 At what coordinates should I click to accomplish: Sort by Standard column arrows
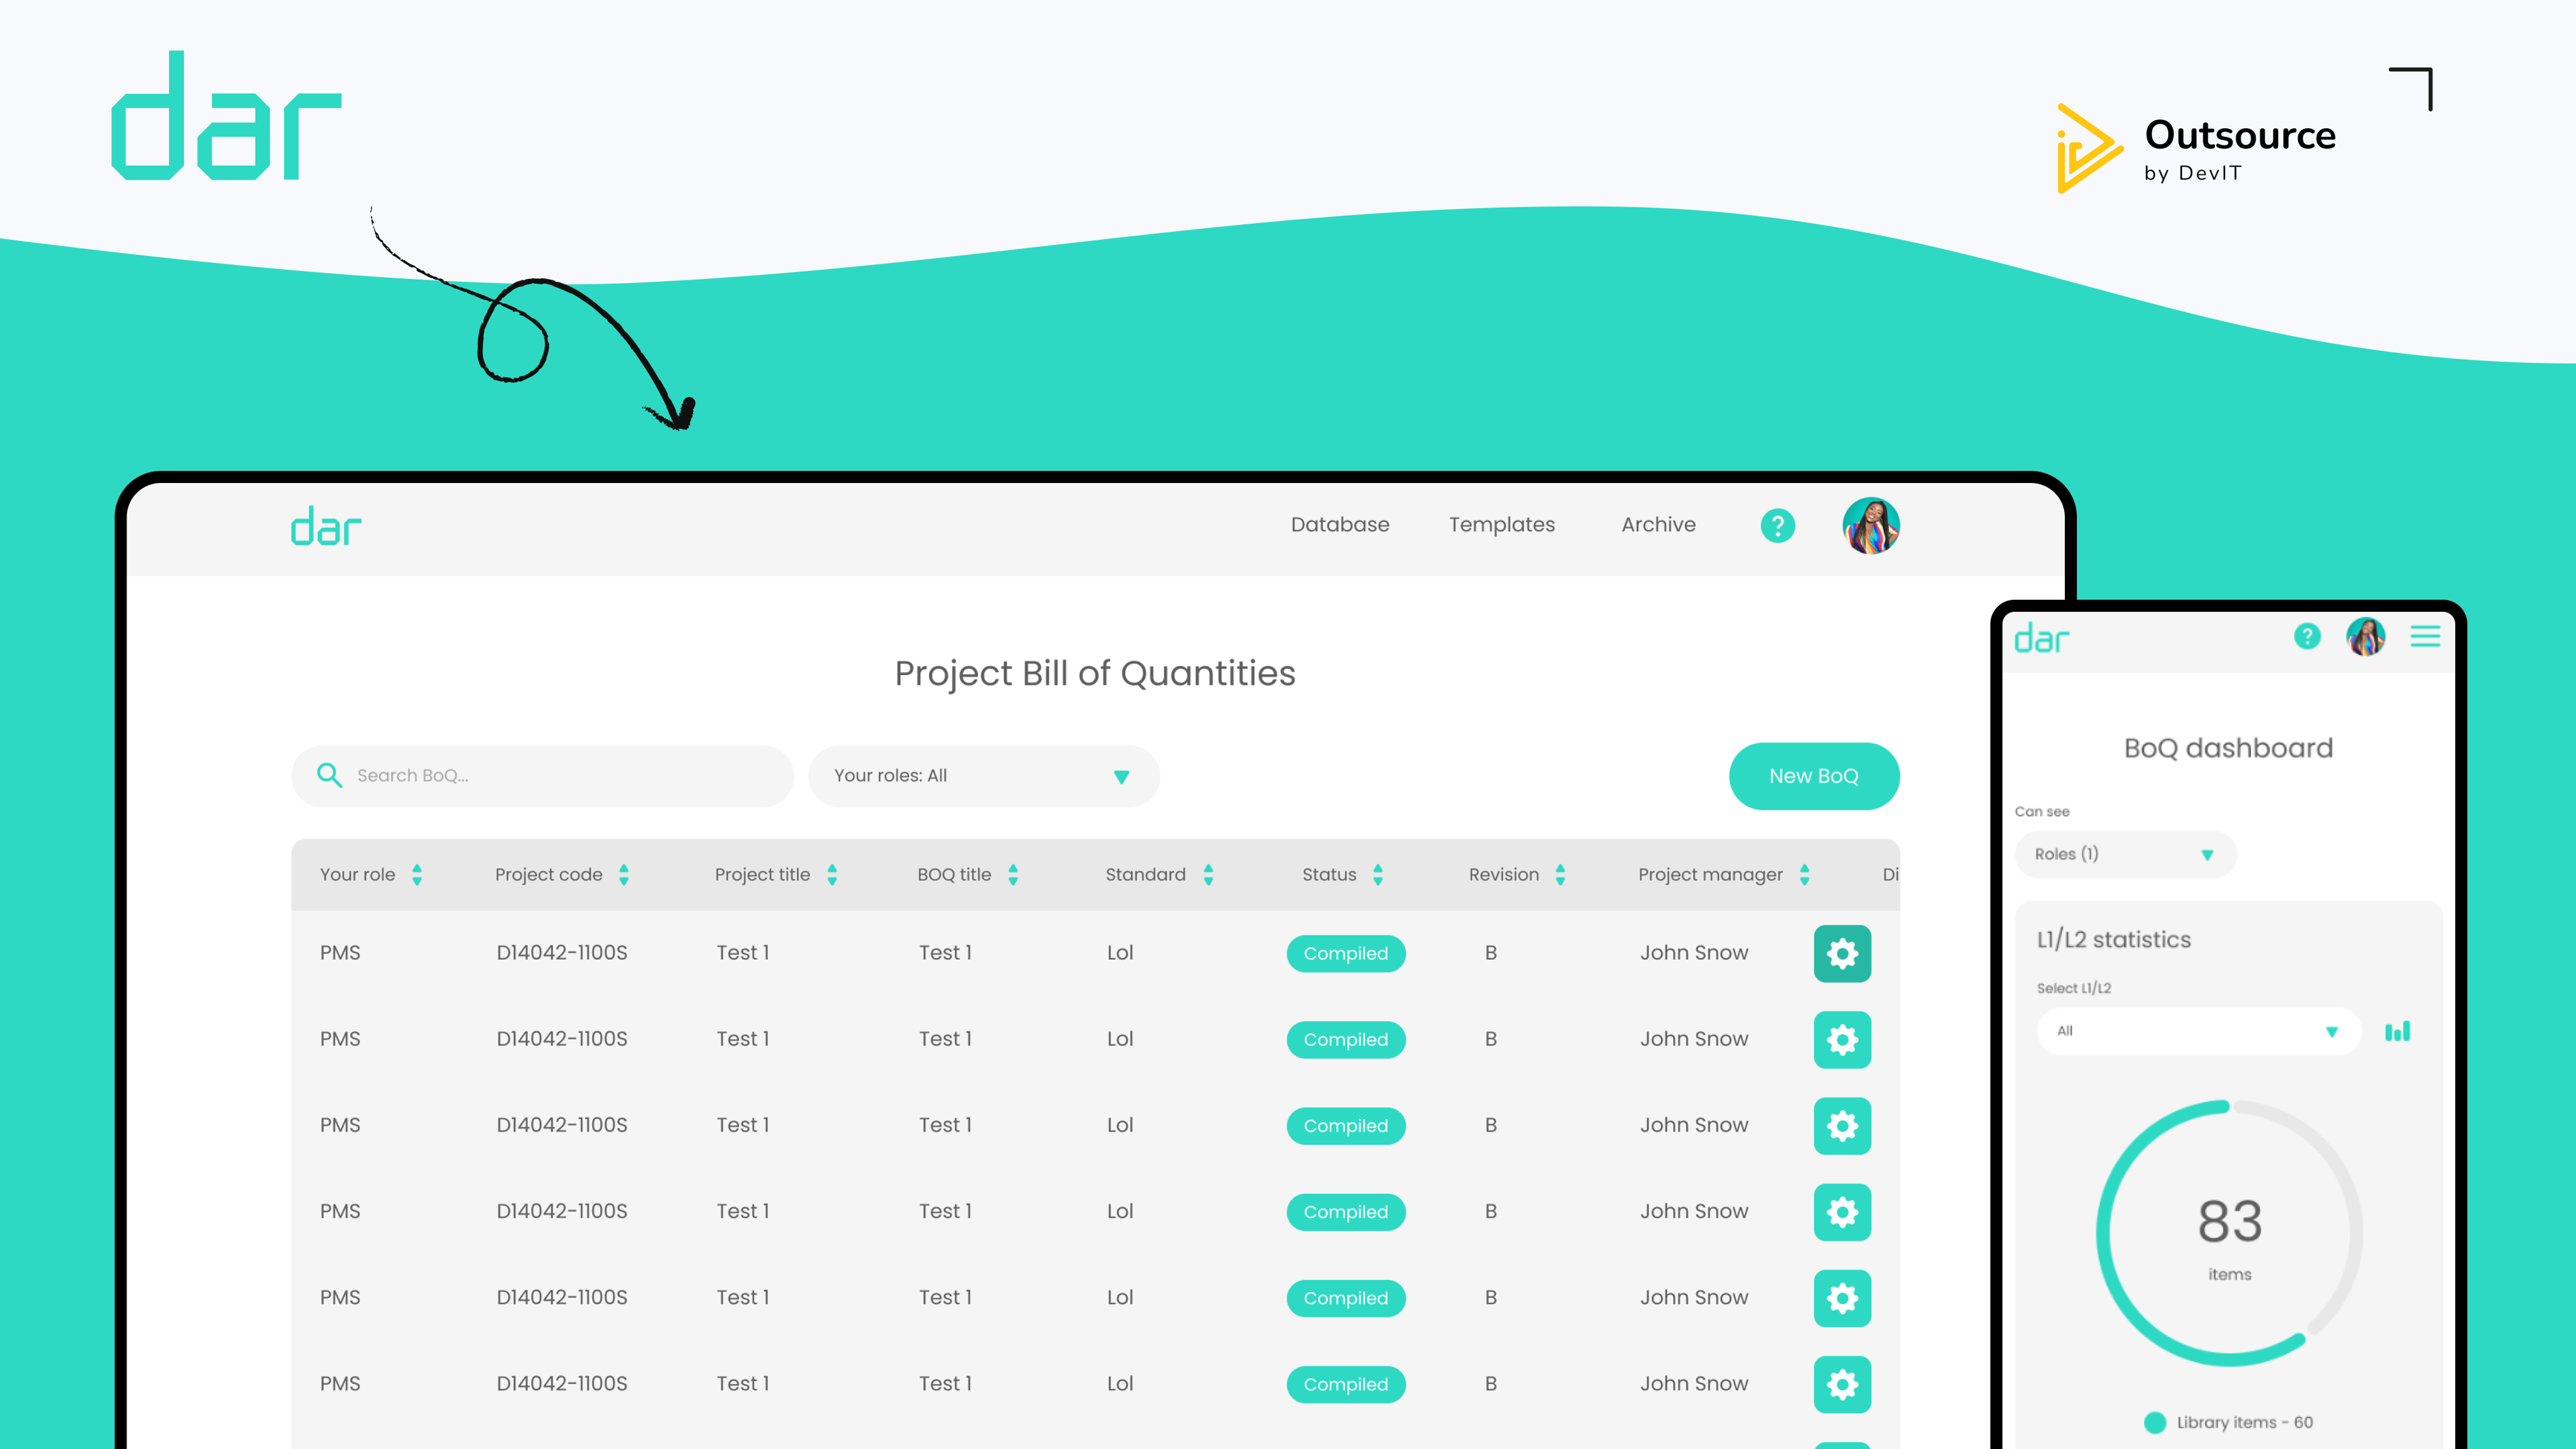tap(1208, 875)
